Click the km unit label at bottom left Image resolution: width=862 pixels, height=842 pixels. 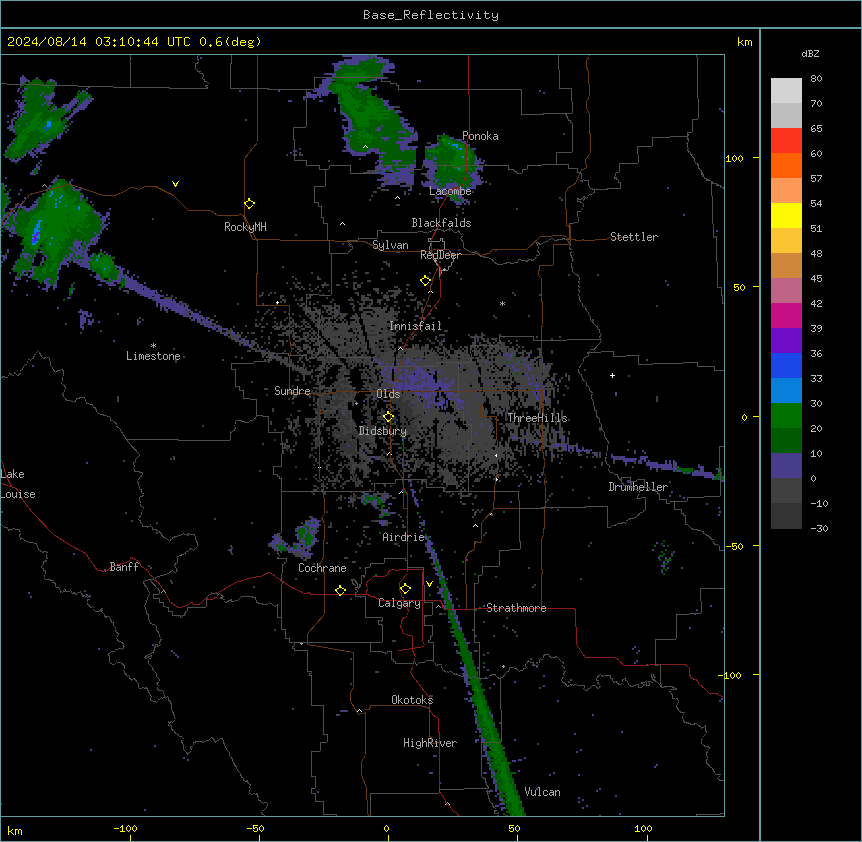(x=15, y=830)
